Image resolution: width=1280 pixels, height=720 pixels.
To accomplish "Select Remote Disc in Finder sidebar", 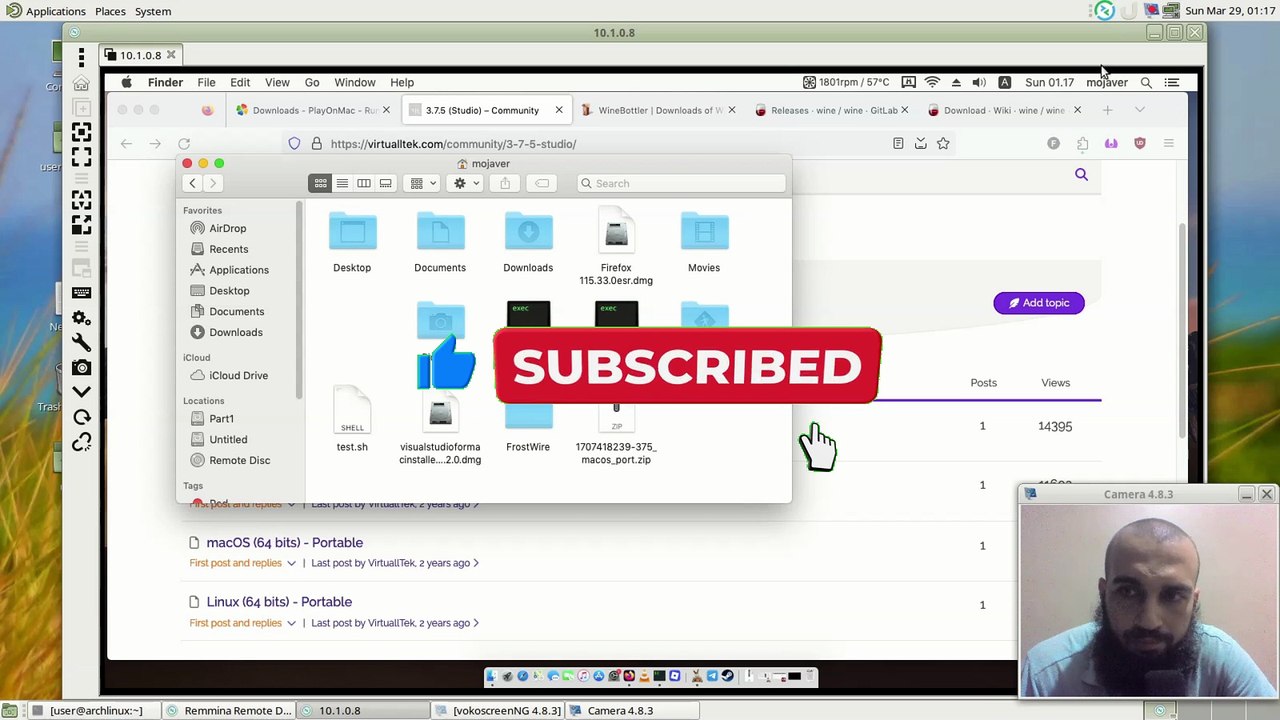I will [230, 460].
